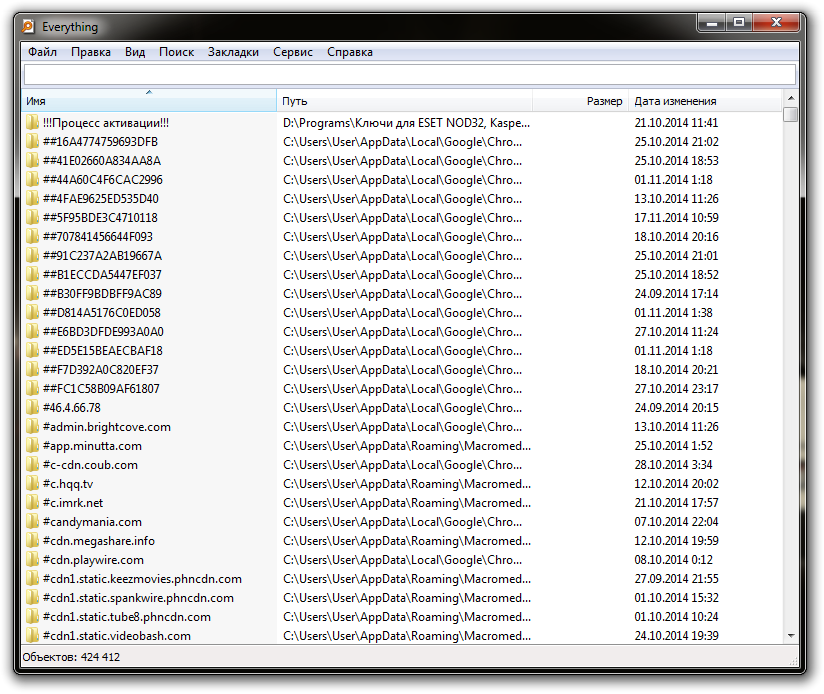Click date 07.10.2014 22:04
This screenshot has height=694, width=824.
pyautogui.click(x=676, y=522)
